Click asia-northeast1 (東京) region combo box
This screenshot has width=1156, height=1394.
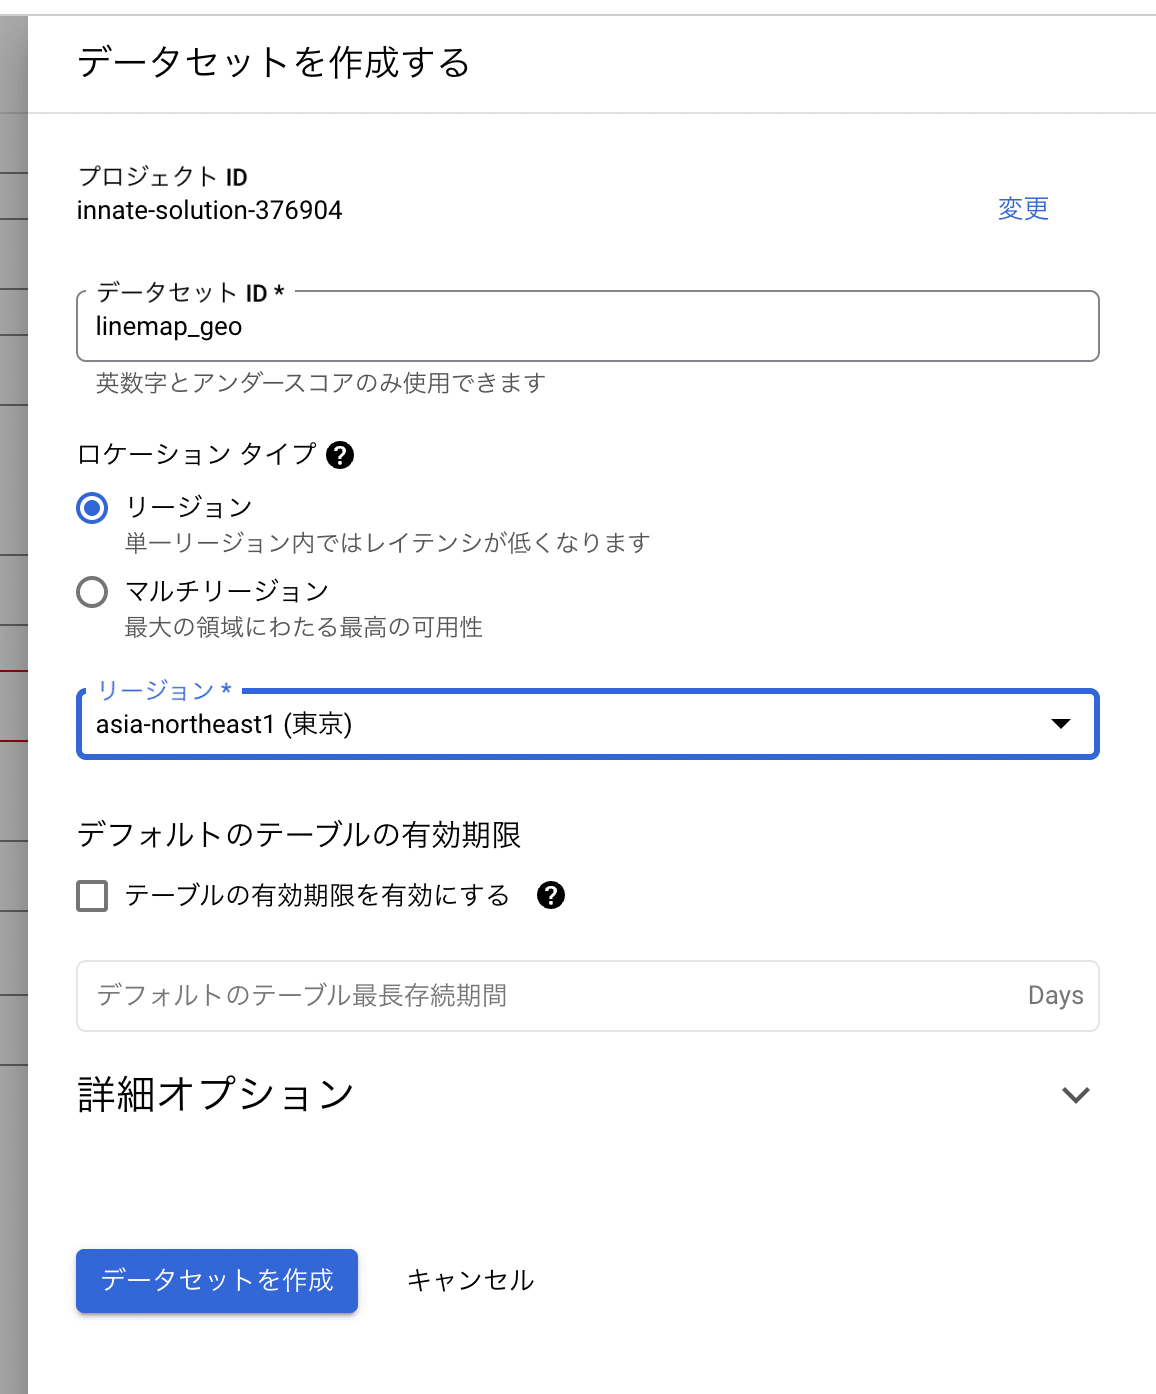coord(588,724)
